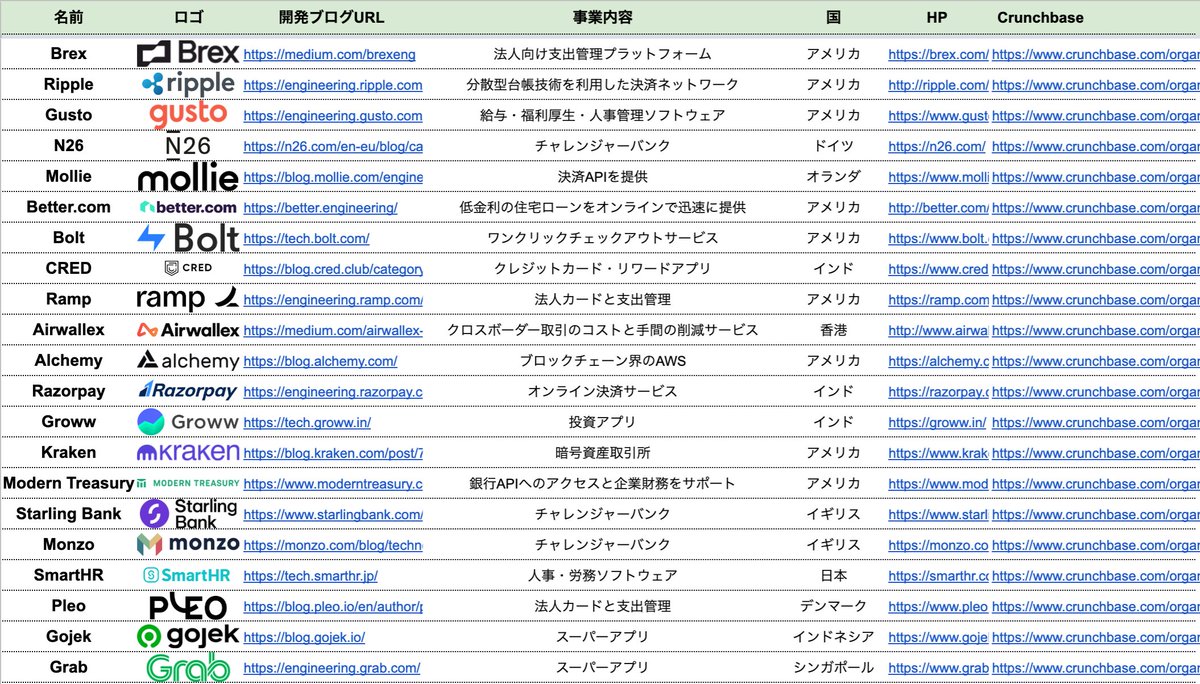Screen dimensions: 1200x684
Task: Open the engineering.gusto.com blog link
Action: (x=332, y=116)
